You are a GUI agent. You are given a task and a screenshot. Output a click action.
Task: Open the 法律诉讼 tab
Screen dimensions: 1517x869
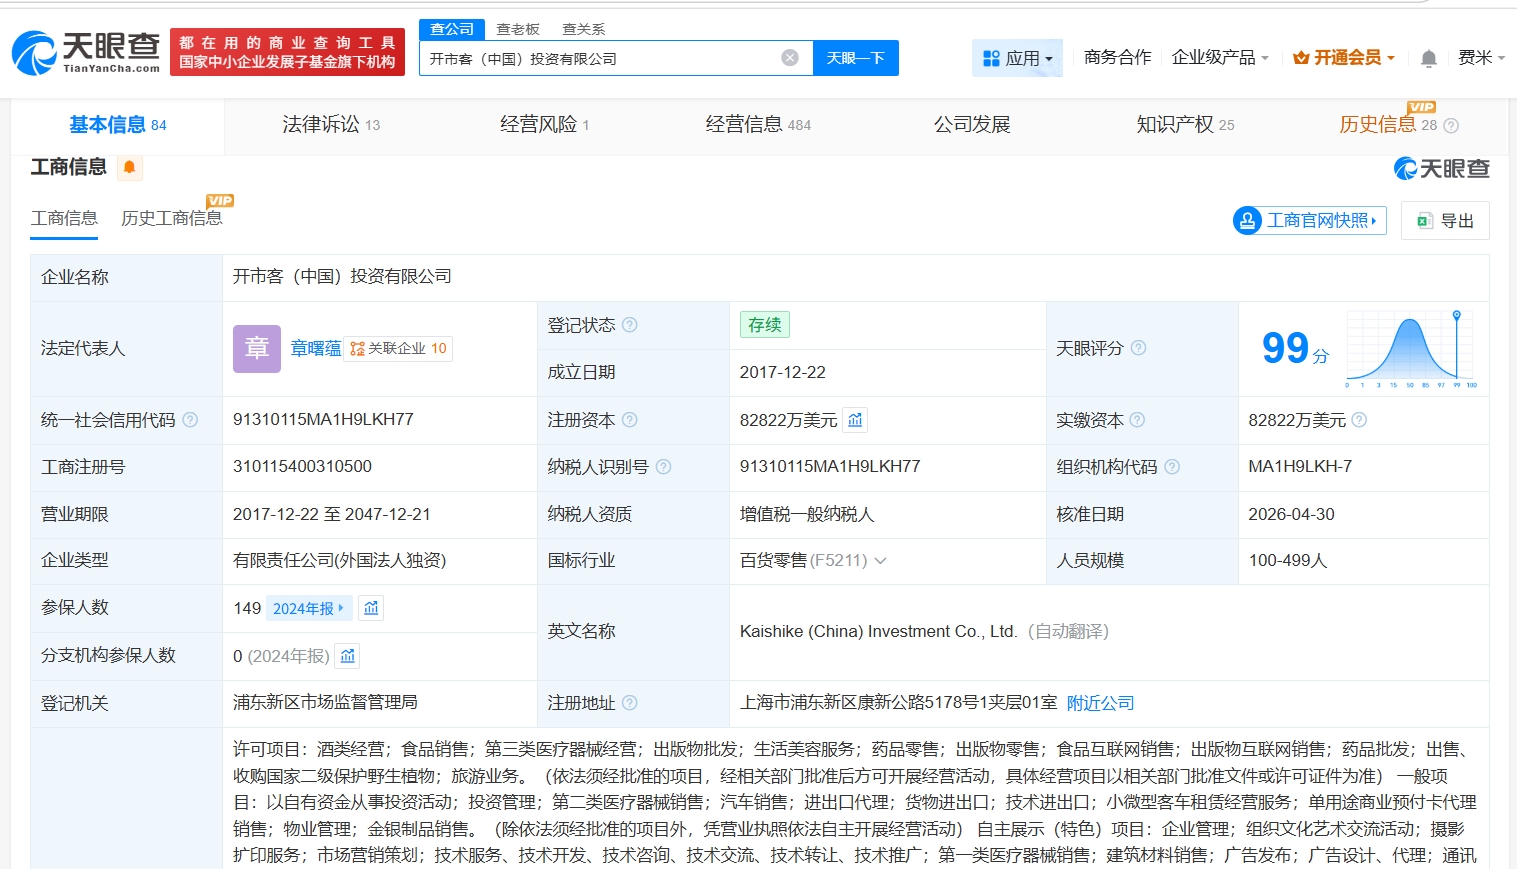click(331, 125)
